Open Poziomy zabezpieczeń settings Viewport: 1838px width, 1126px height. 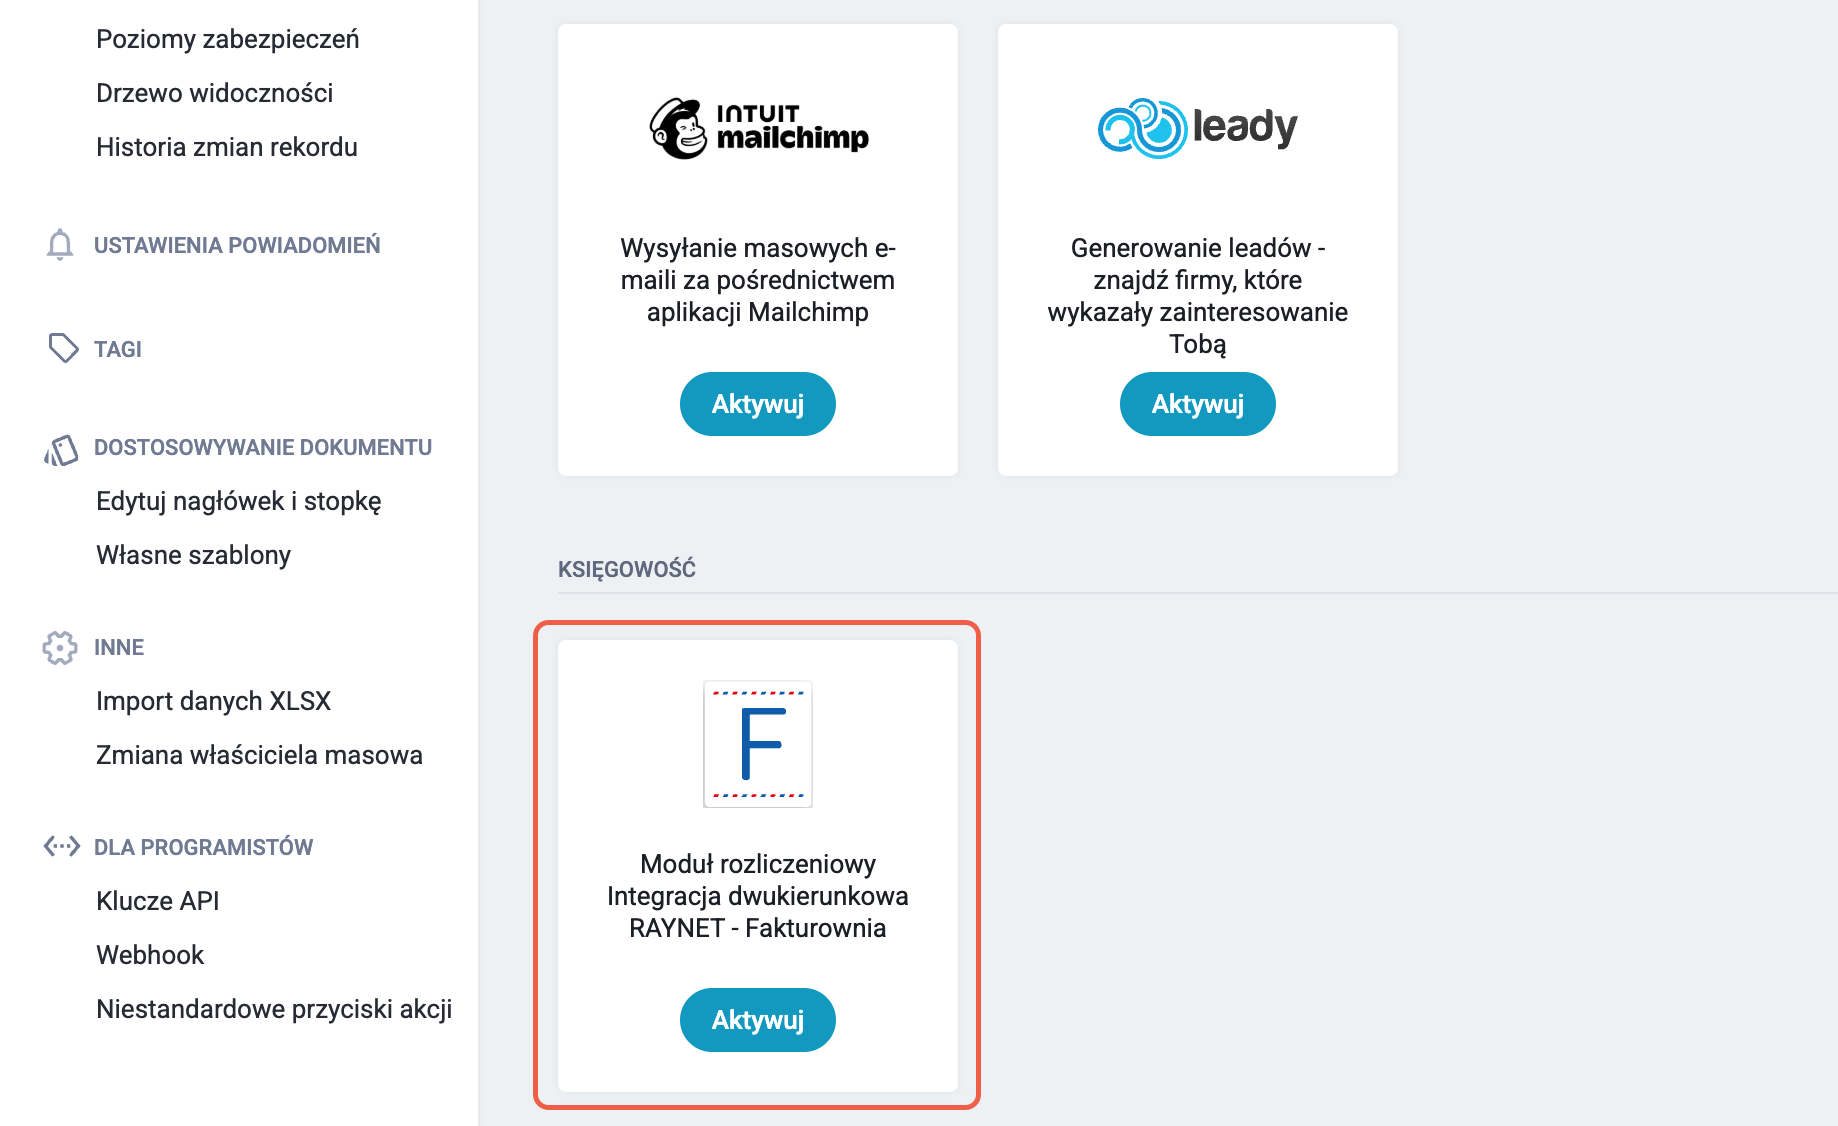tap(228, 39)
